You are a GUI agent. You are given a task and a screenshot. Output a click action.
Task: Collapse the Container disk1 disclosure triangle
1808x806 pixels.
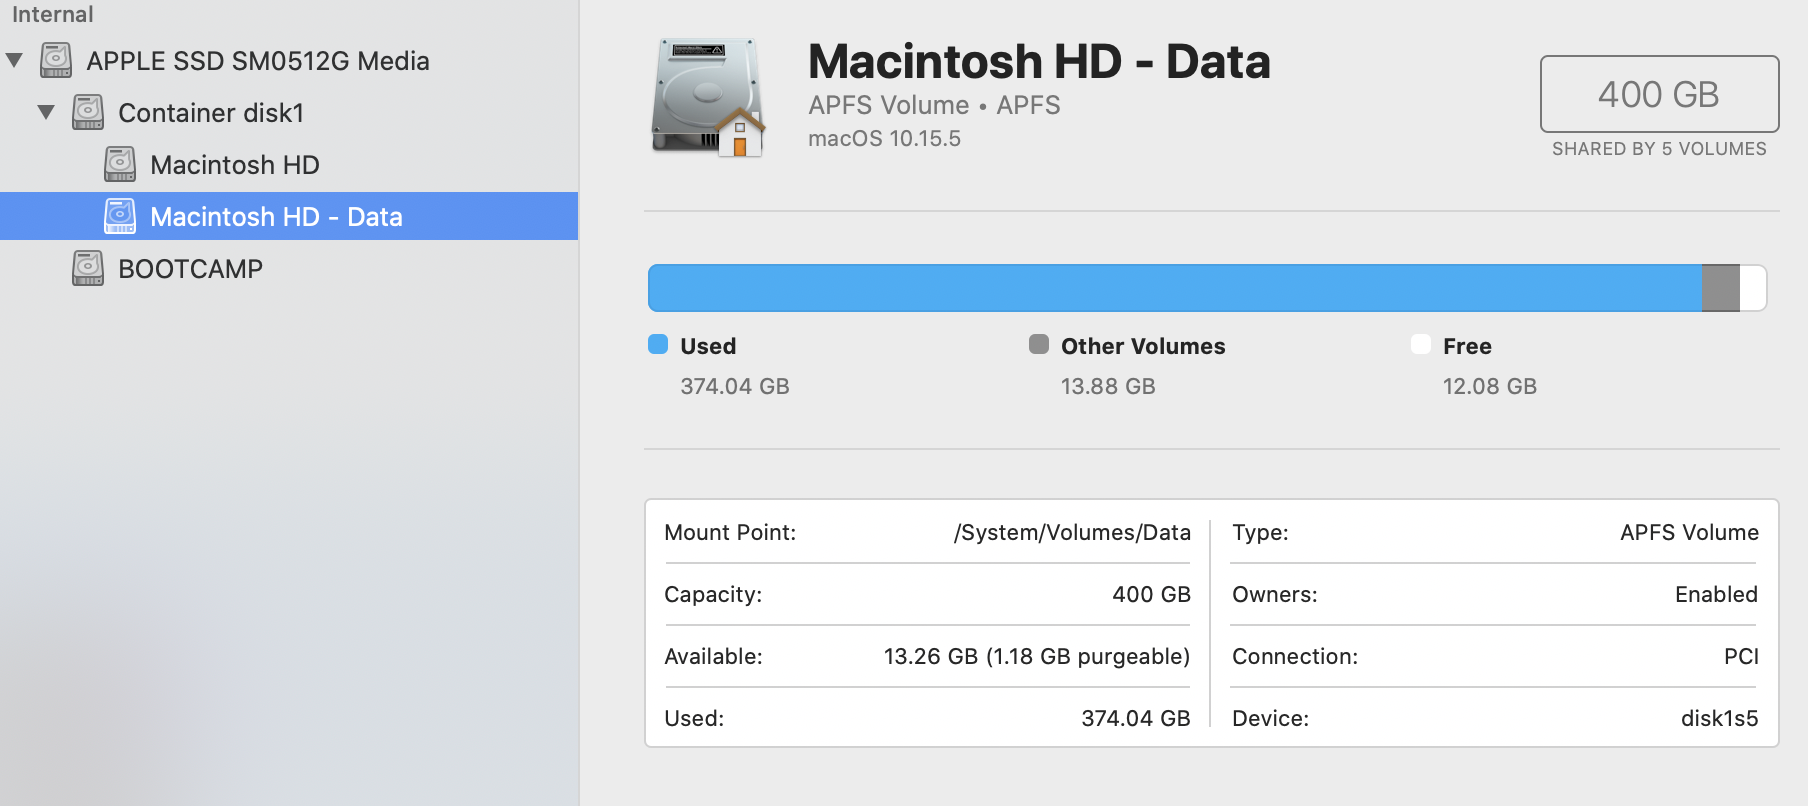(x=46, y=112)
